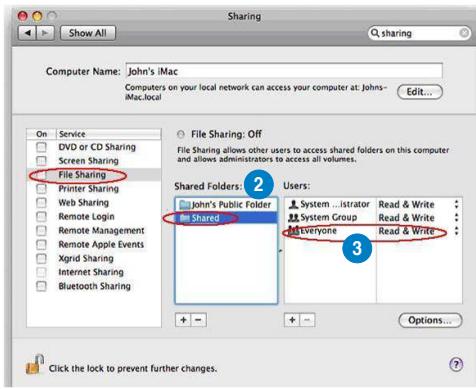Open permission stepper for System Administrator

click(456, 204)
